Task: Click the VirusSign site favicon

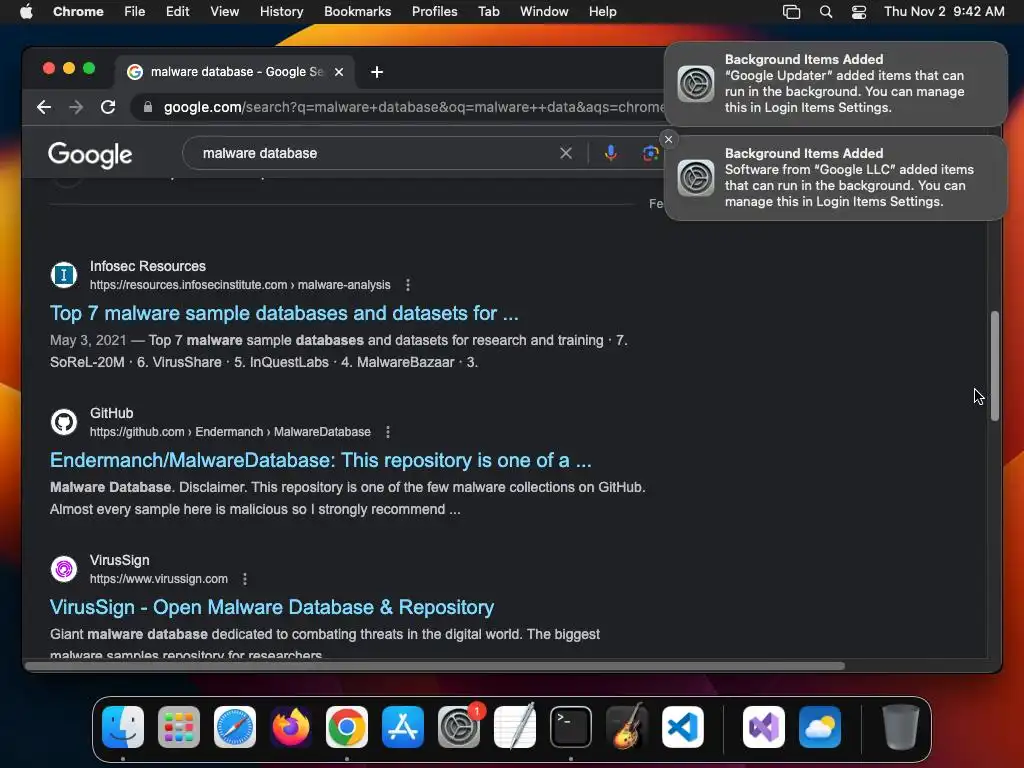Action: pyautogui.click(x=64, y=569)
